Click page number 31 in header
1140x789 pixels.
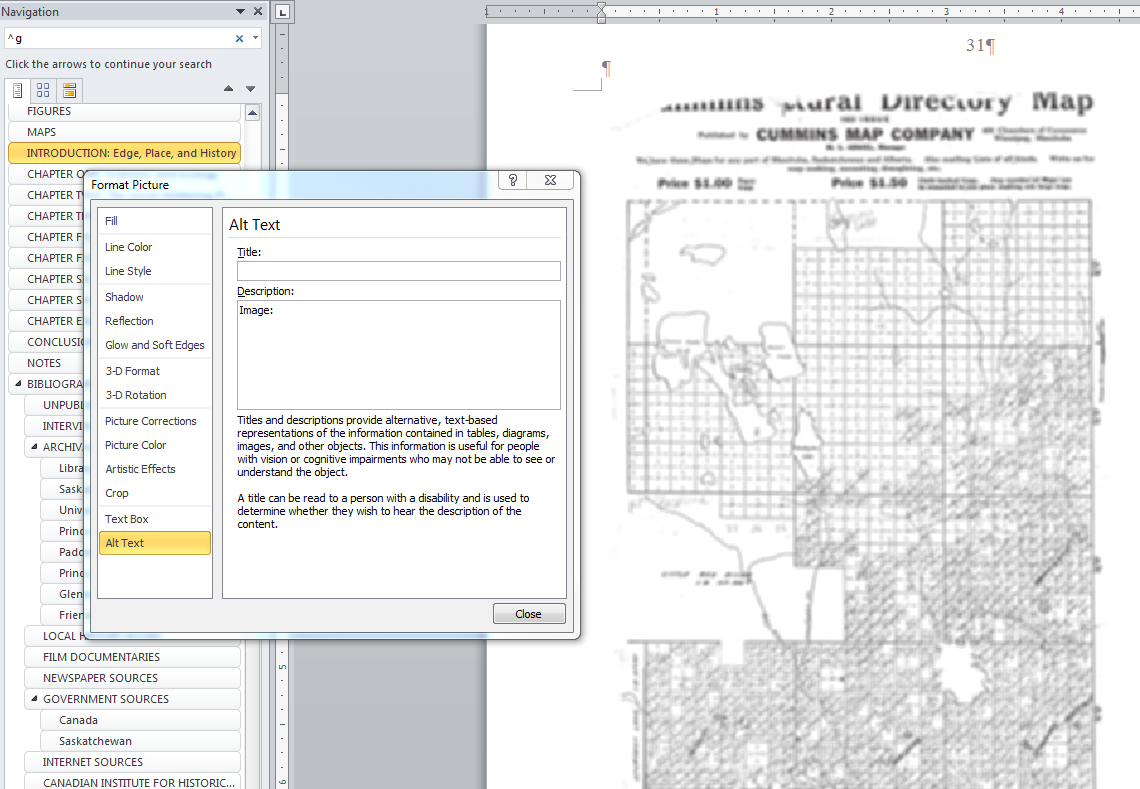975,45
